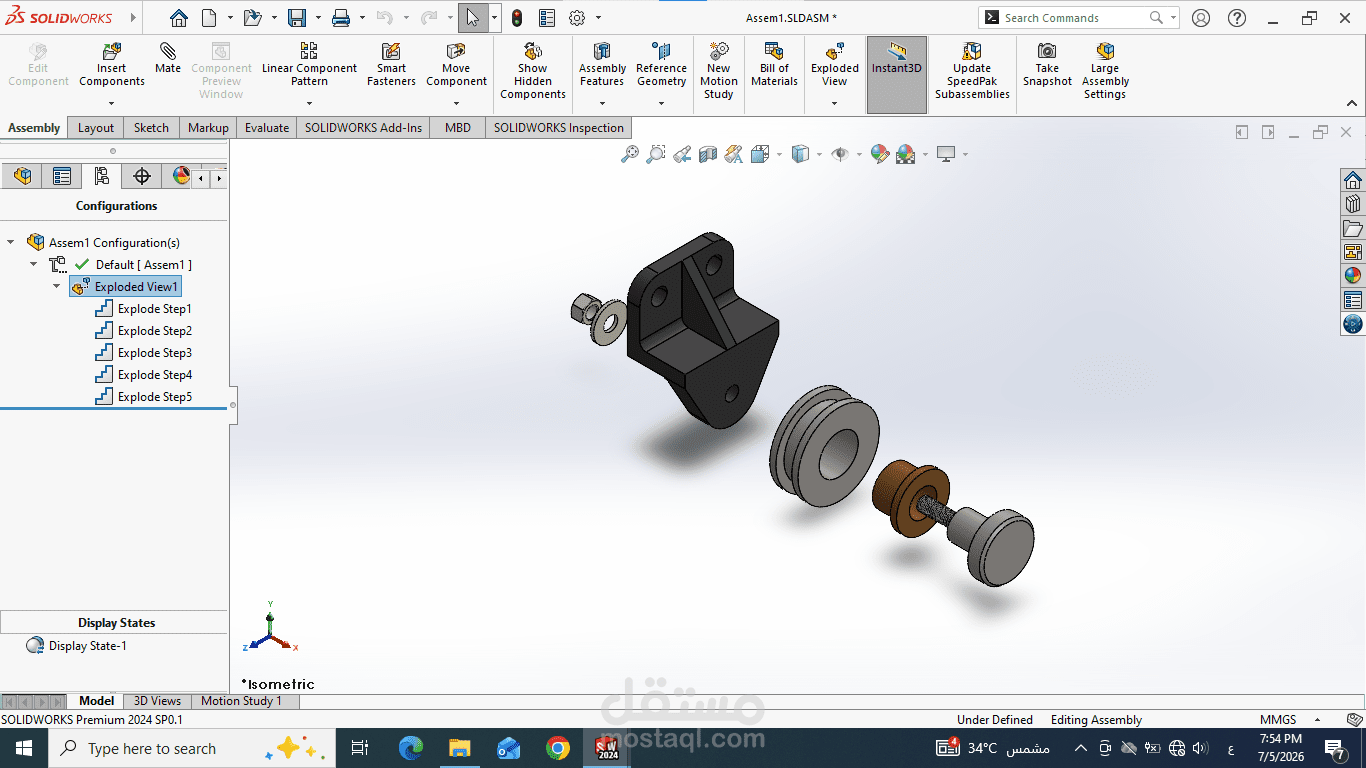Viewport: 1366px width, 768px height.
Task: Toggle the Instant3D button
Action: coord(897,75)
